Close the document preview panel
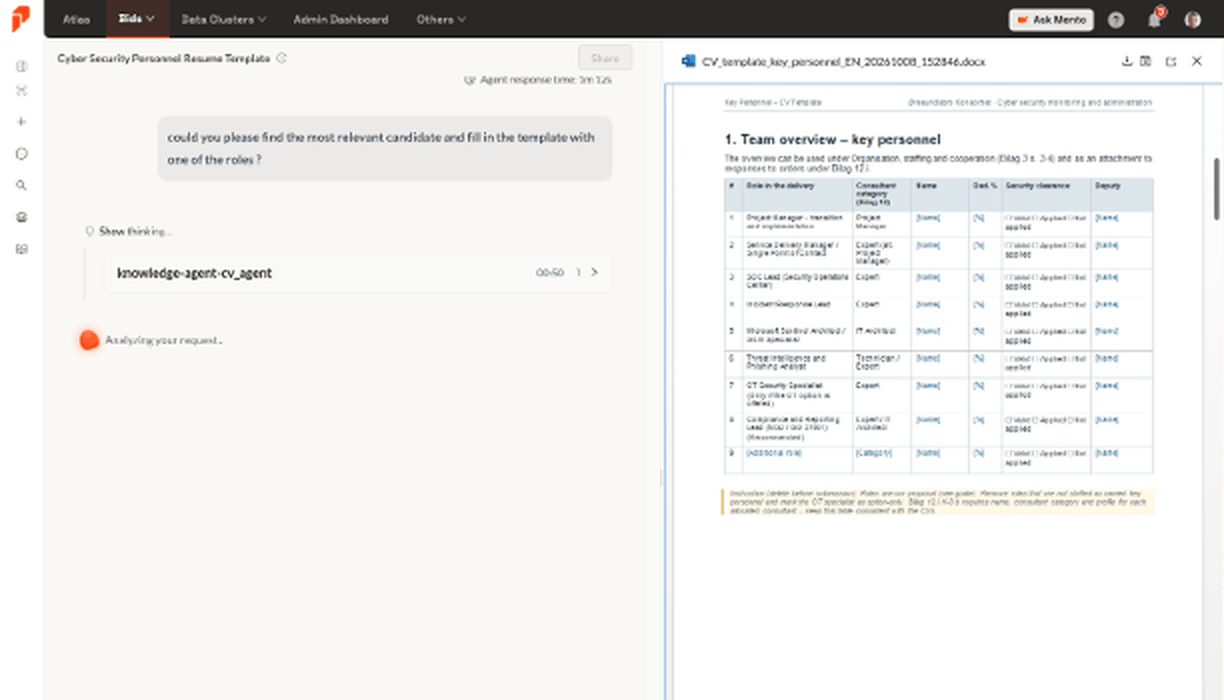 (x=1197, y=62)
